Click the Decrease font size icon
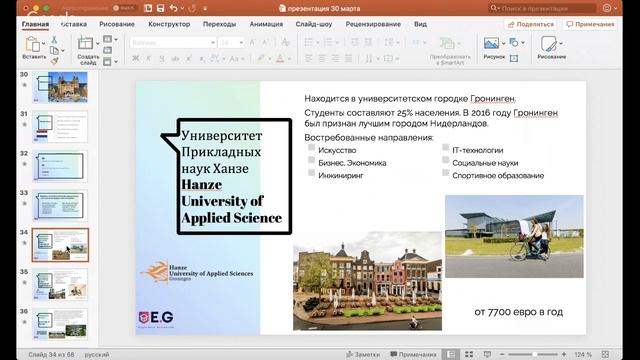Screen dimensions: 640x360 pos(265,42)
